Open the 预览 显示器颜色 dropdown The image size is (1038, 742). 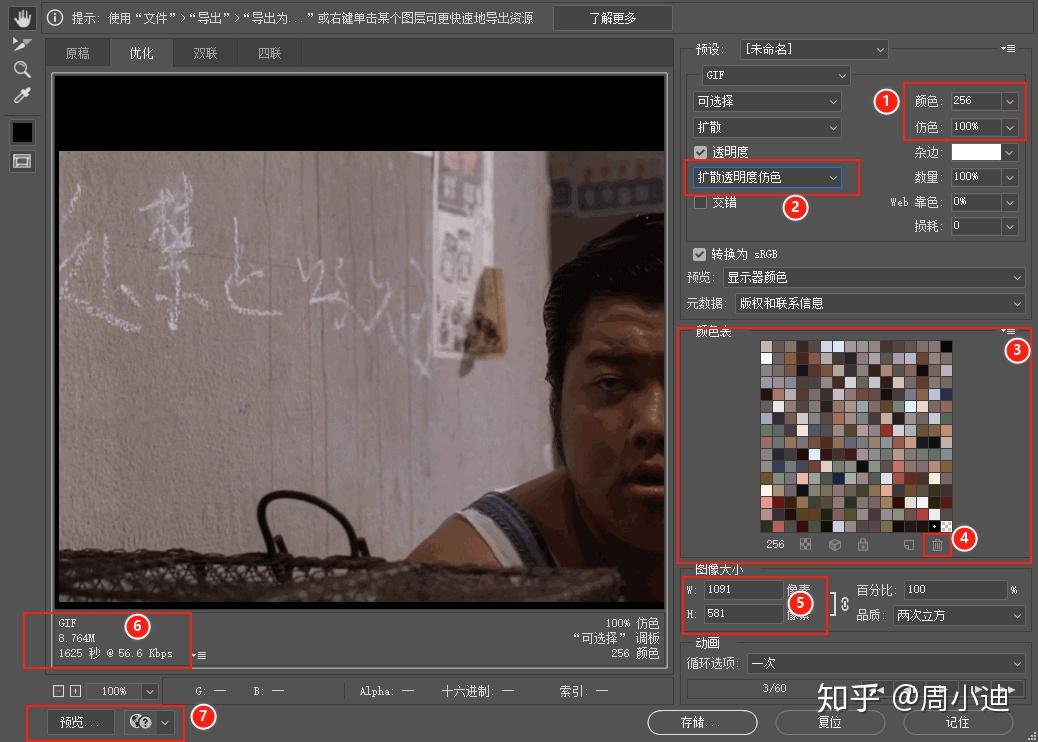click(x=874, y=277)
